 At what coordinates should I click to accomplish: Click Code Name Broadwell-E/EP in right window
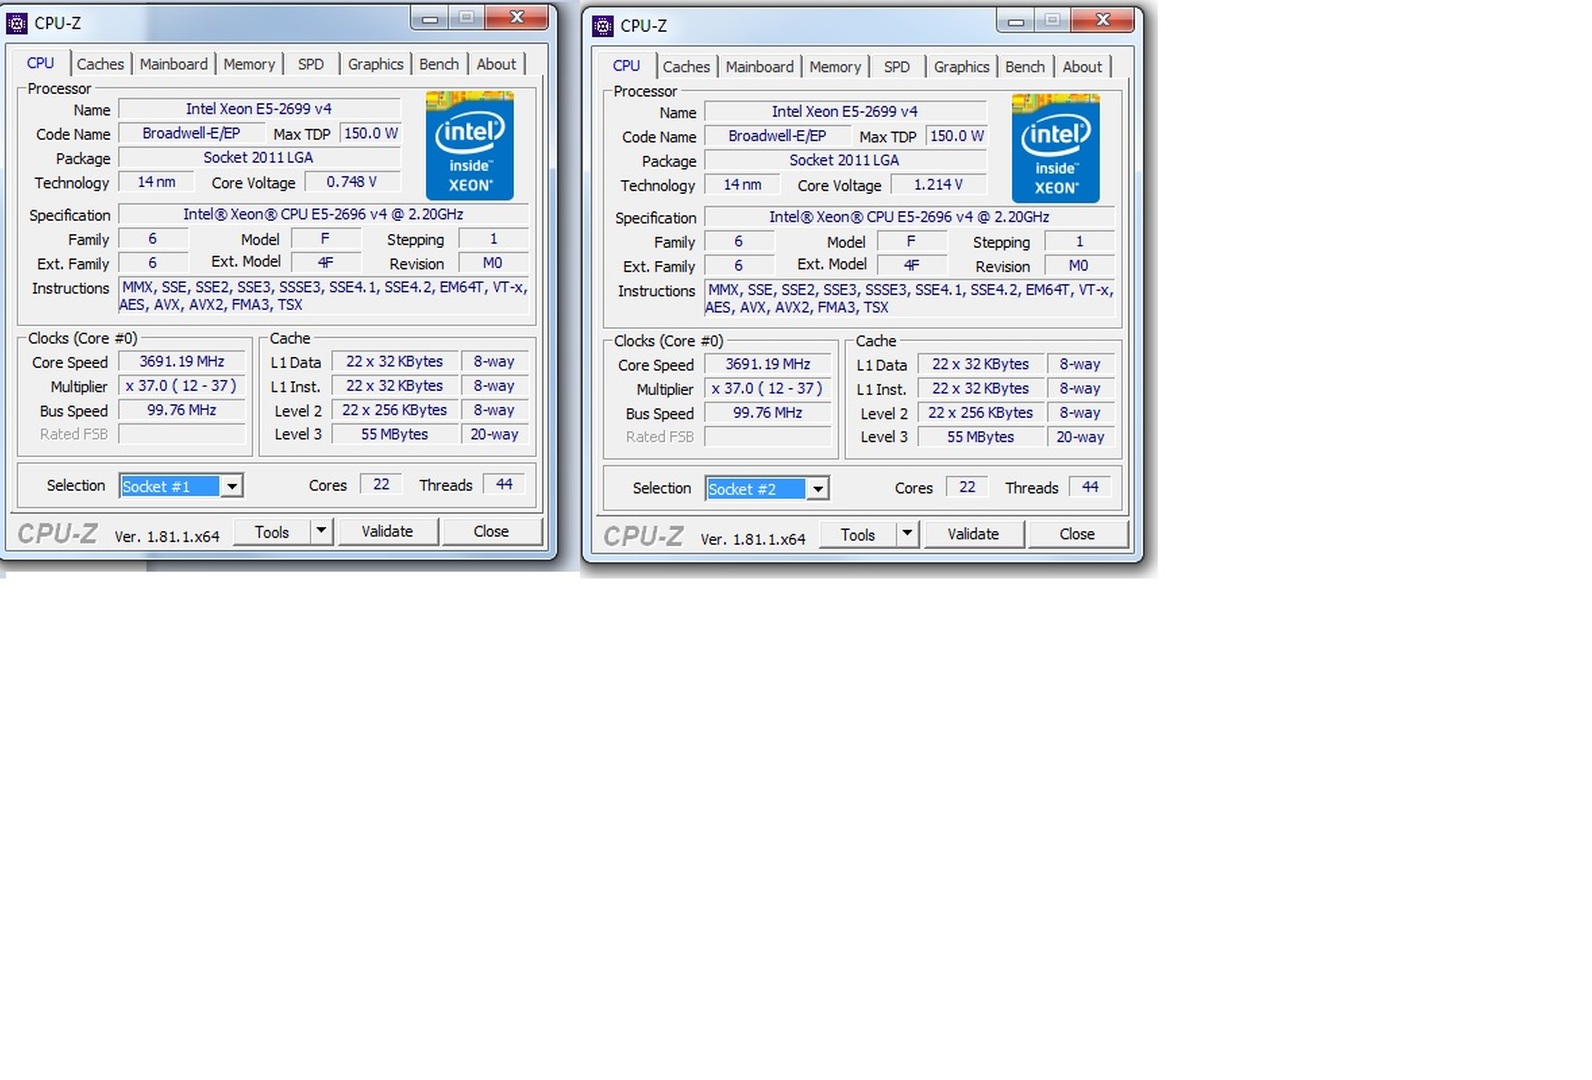pos(777,136)
